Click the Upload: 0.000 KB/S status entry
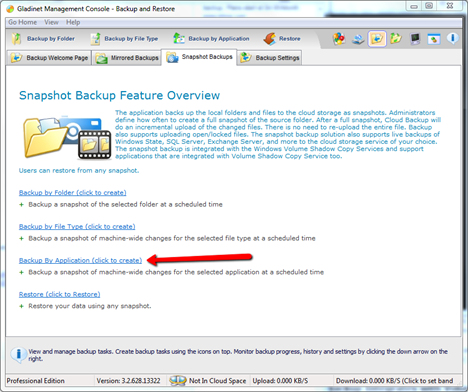Screen dimensions: 468x392 [x=280, y=381]
